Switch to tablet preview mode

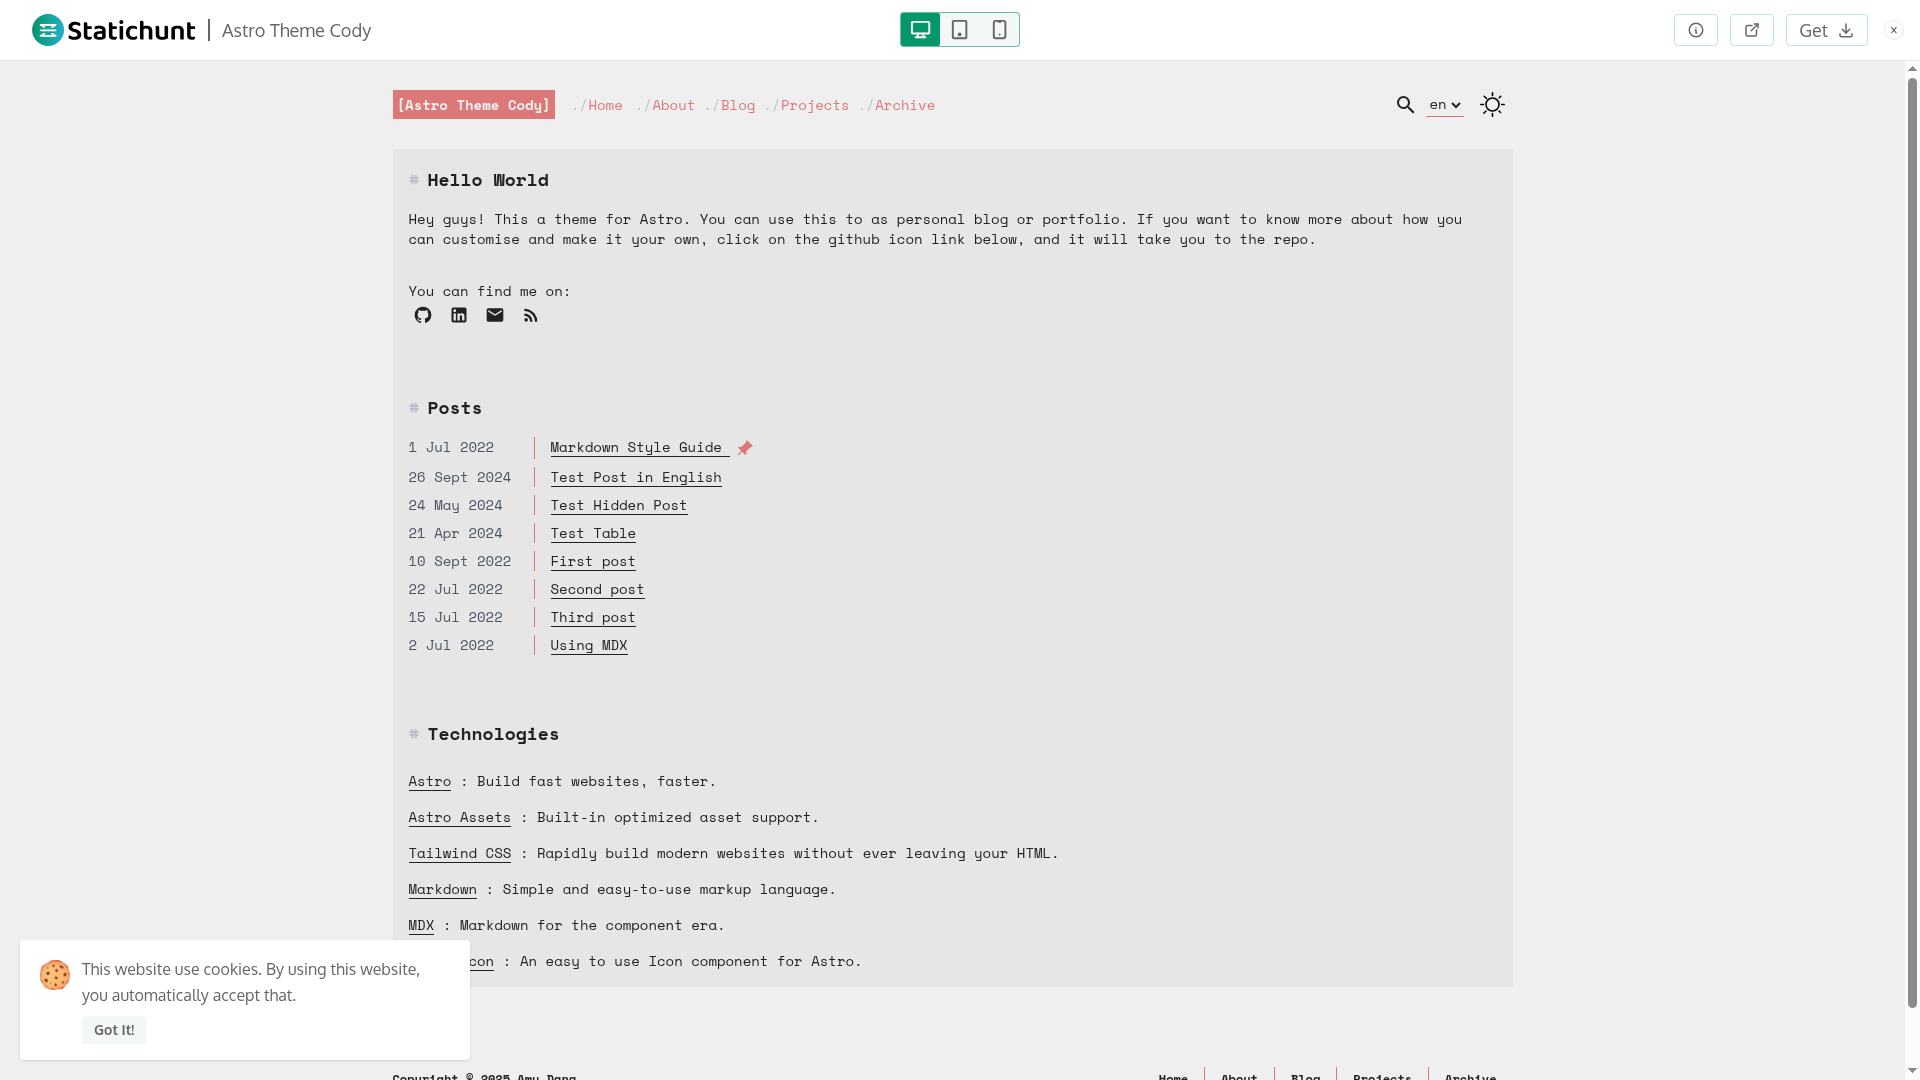pyautogui.click(x=960, y=30)
